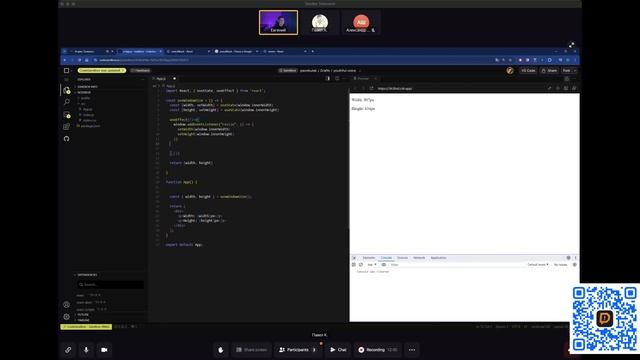Collapse the src folder in file tree
Screen dimensions: 640x360
point(83,104)
